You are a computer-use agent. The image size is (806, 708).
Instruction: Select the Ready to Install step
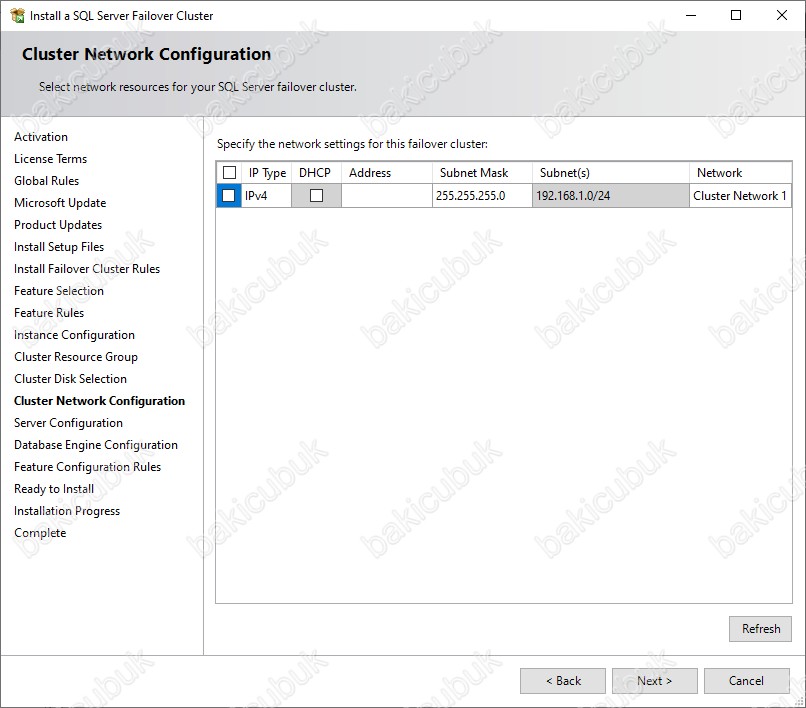coord(54,489)
